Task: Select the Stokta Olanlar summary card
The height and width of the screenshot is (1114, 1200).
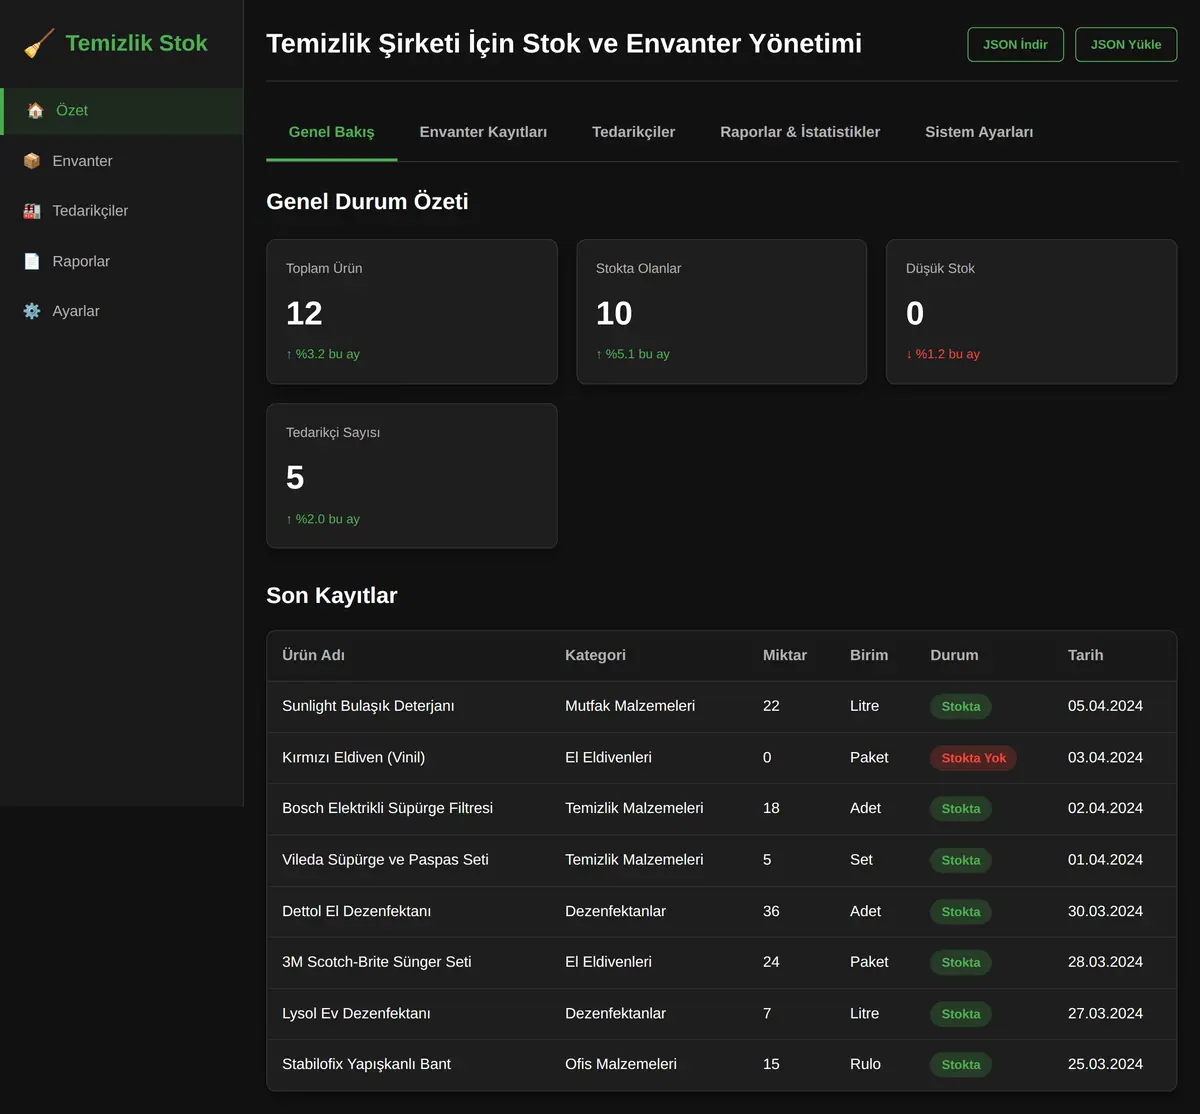Action: point(722,311)
